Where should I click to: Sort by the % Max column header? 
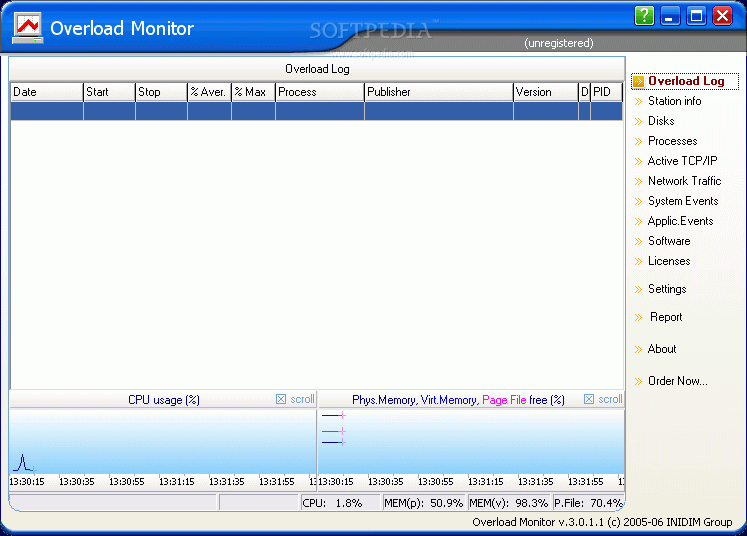tap(253, 92)
